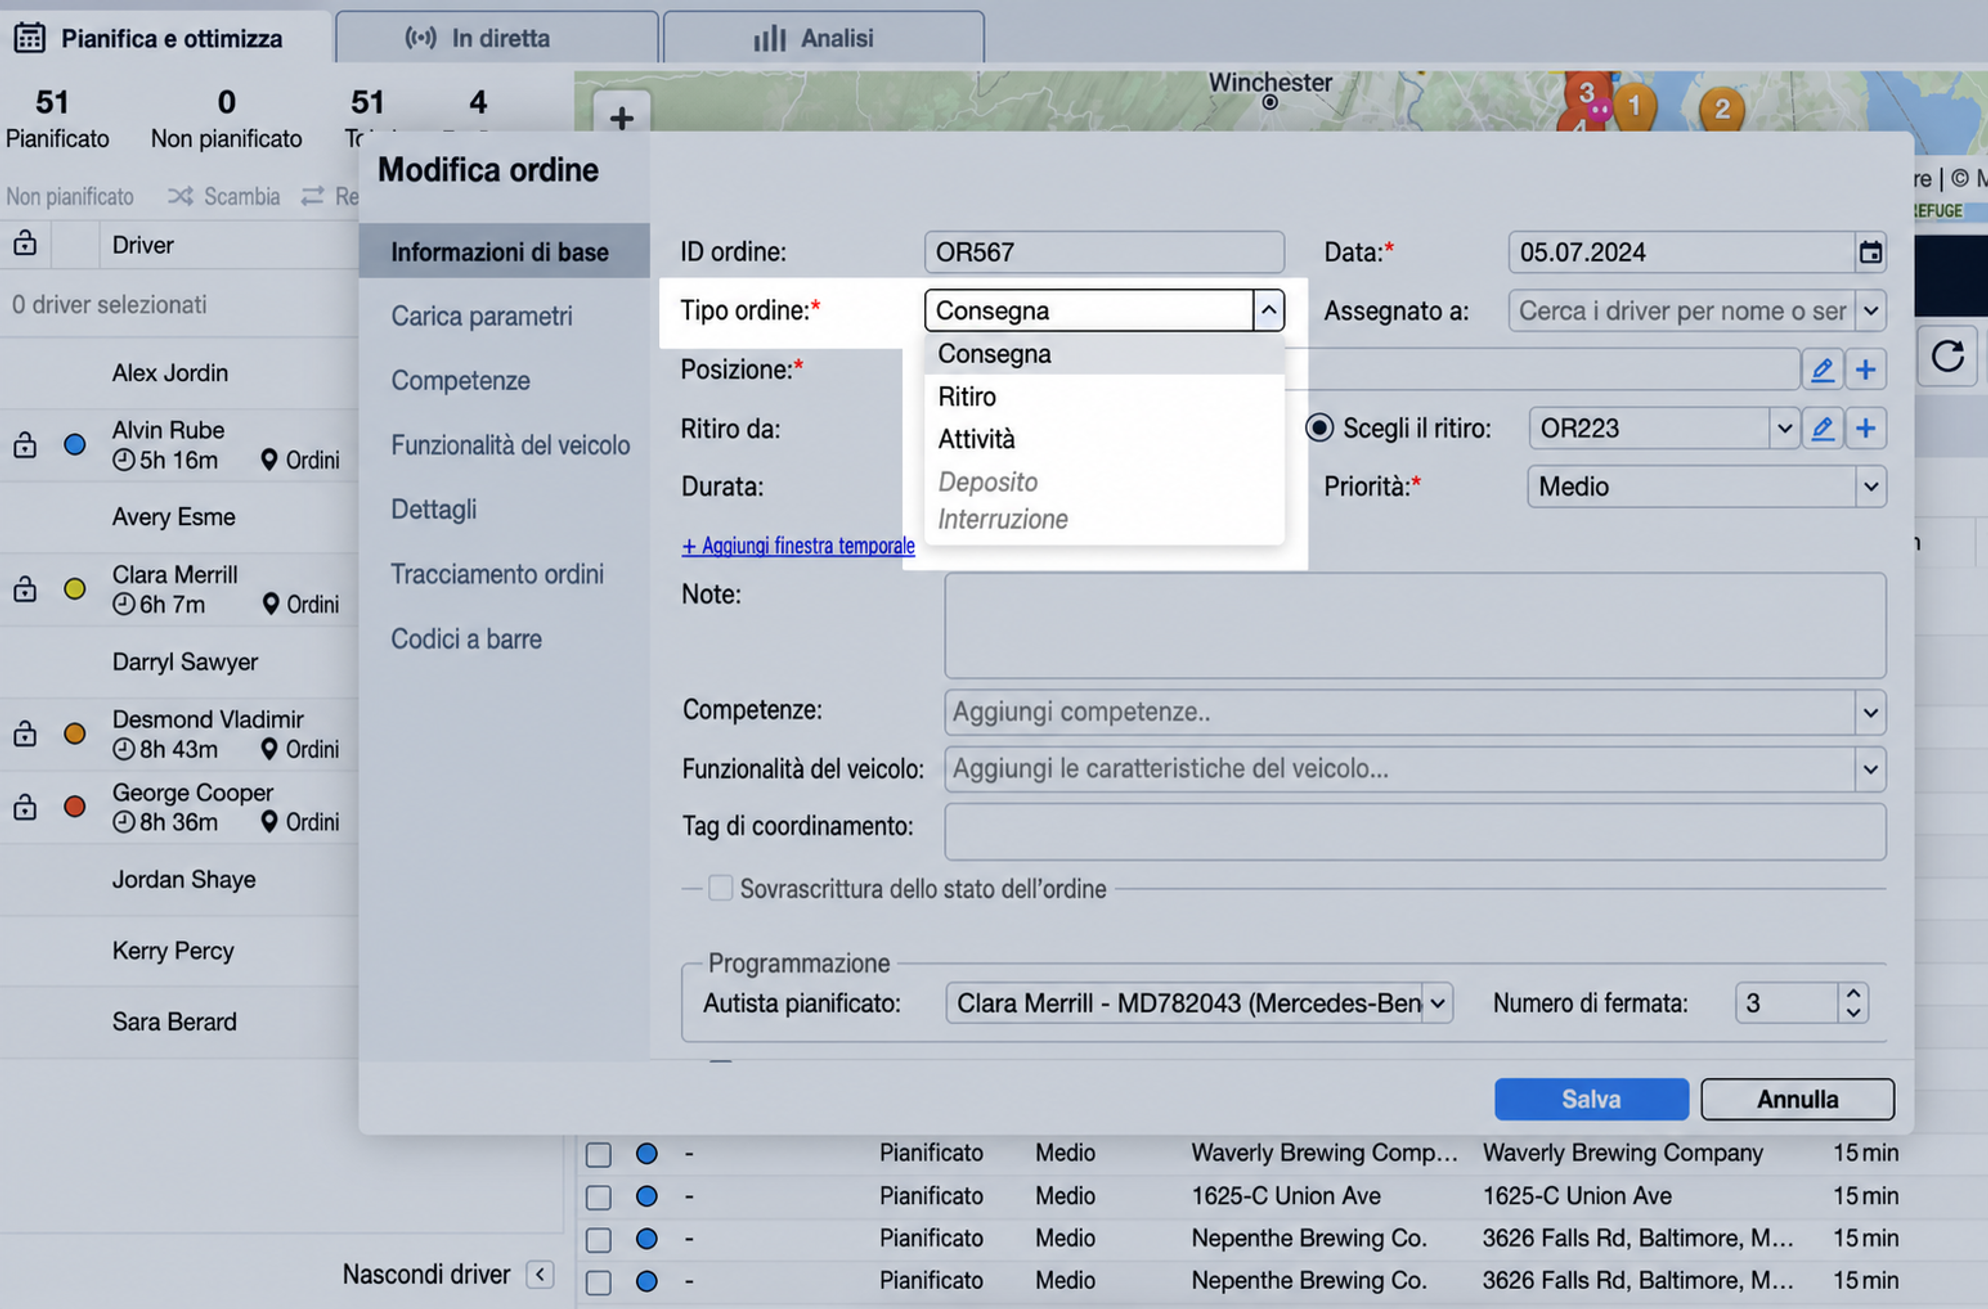The height and width of the screenshot is (1309, 1988).
Task: Zoom in the map with plus button
Action: pyautogui.click(x=621, y=118)
